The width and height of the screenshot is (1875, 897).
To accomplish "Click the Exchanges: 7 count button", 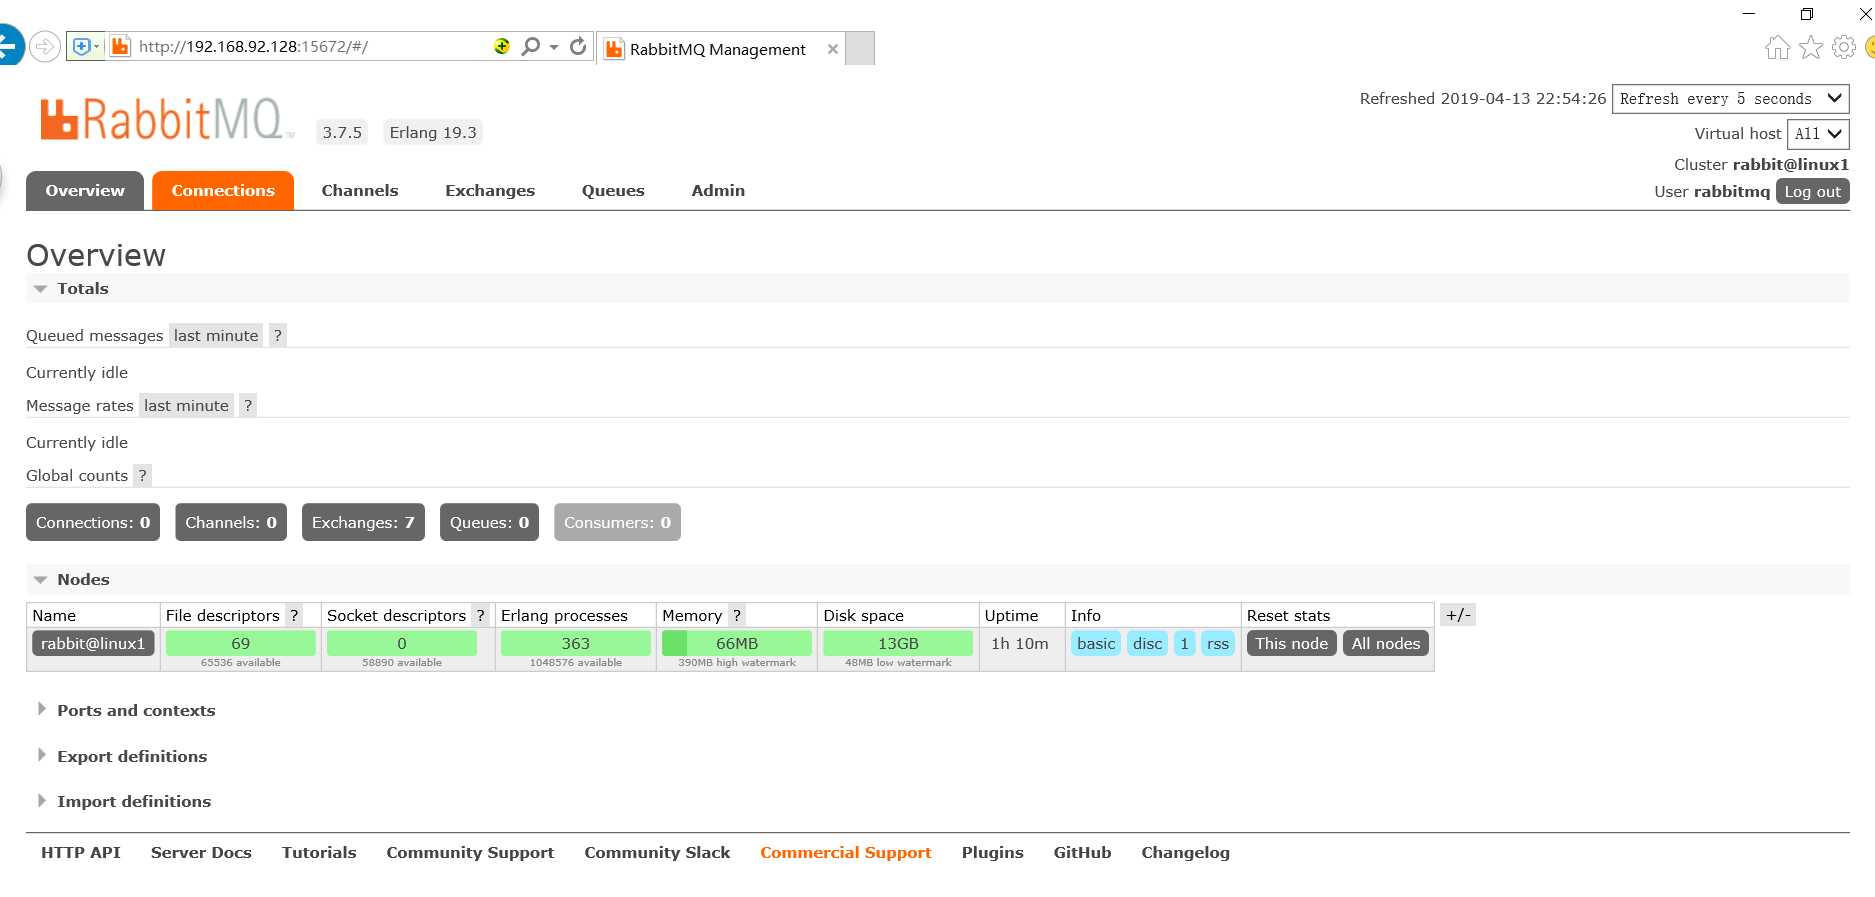I will pyautogui.click(x=363, y=522).
